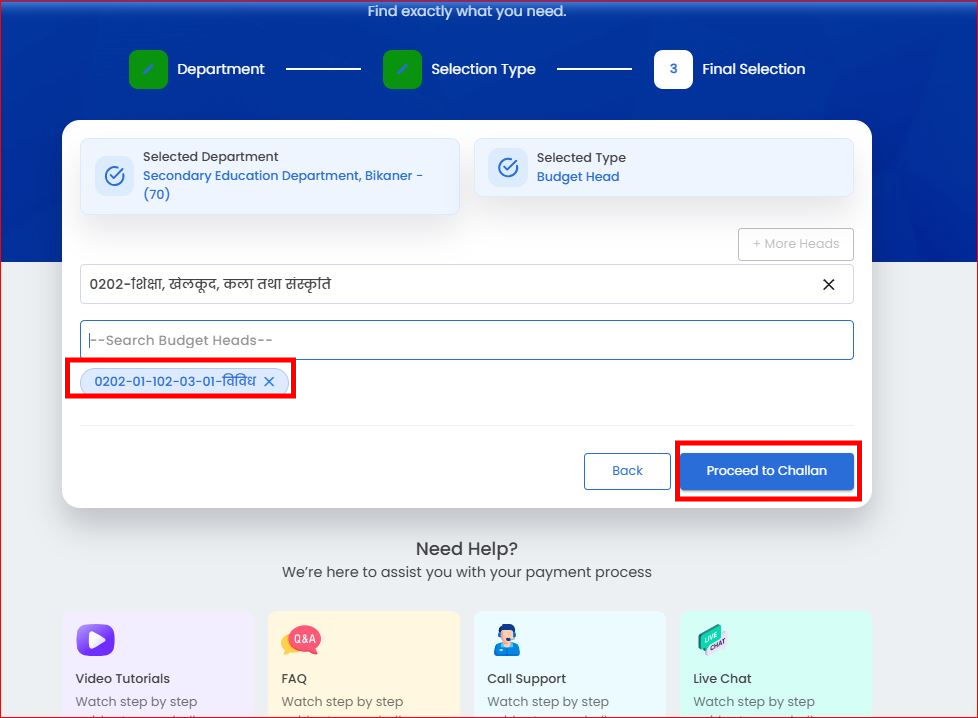Click the More Heads button
978x718 pixels.
tap(795, 244)
